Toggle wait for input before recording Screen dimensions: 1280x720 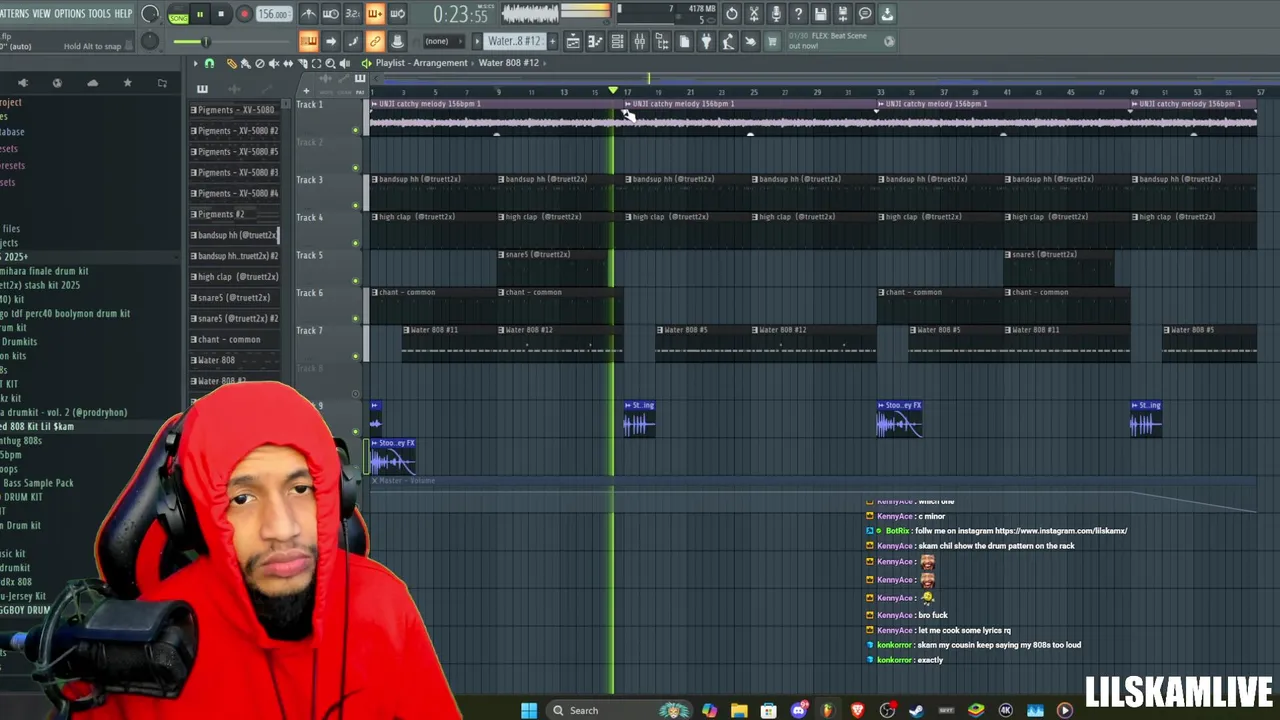pyautogui.click(x=331, y=13)
